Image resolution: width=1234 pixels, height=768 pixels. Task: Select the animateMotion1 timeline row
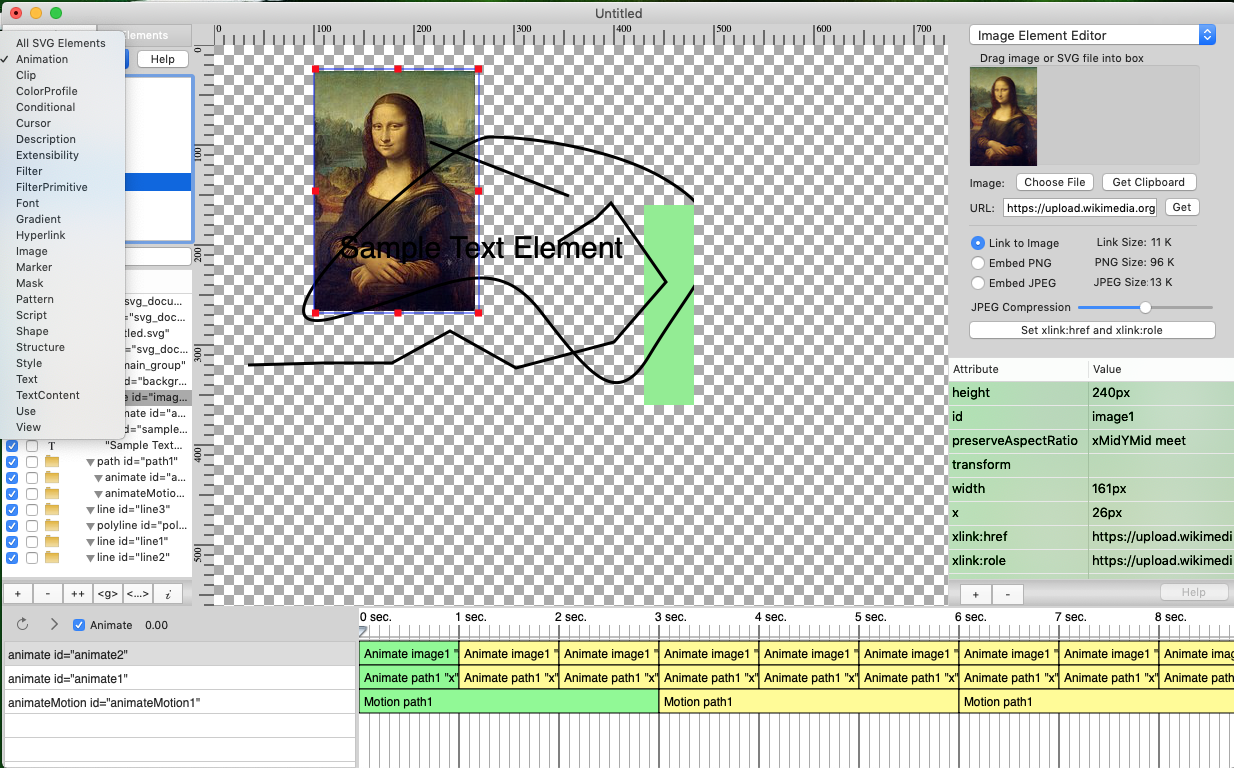pos(179,702)
